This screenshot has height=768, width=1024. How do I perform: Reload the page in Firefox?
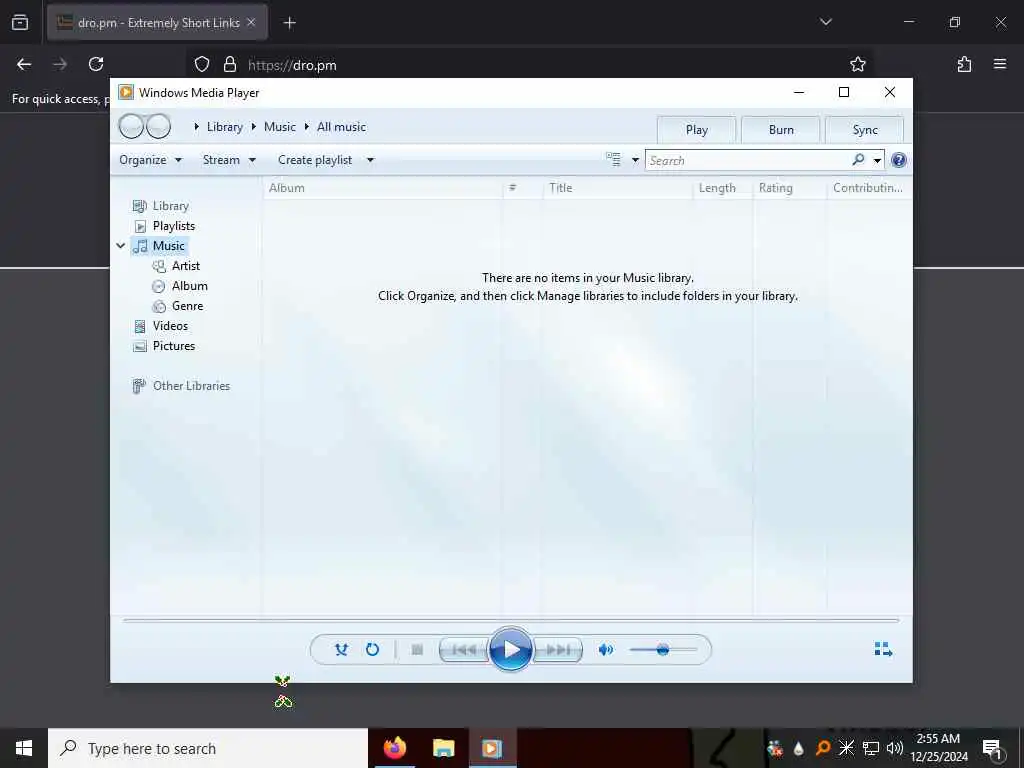pos(96,64)
